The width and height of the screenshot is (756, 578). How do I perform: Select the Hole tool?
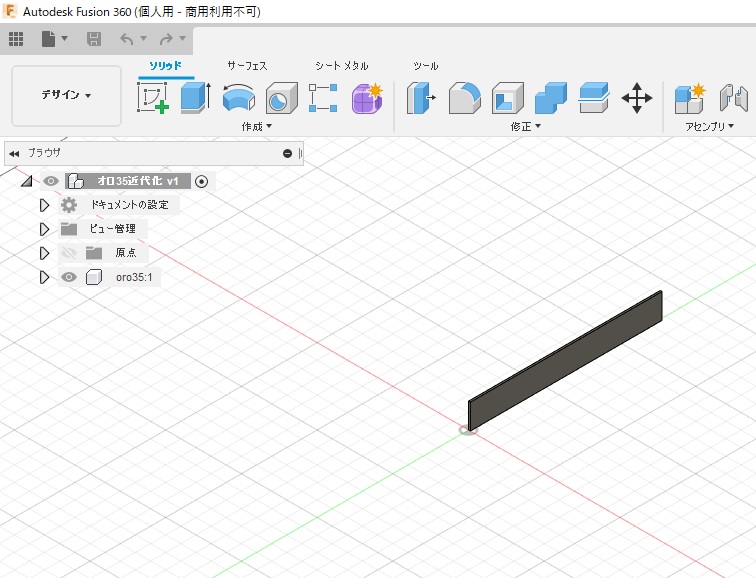(x=282, y=98)
